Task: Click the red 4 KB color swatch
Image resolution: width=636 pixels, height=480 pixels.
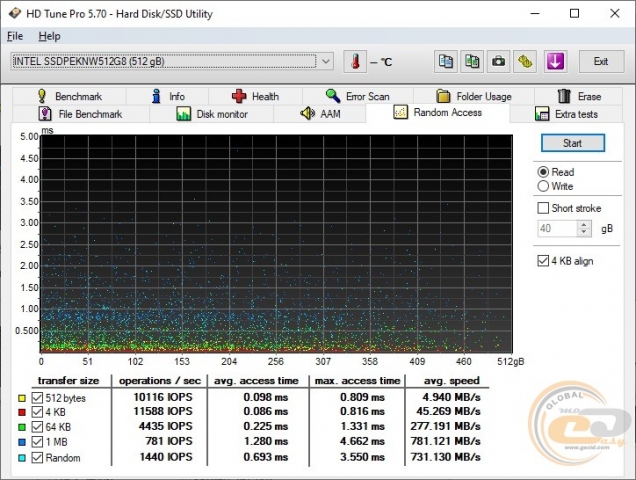Action: [x=22, y=413]
